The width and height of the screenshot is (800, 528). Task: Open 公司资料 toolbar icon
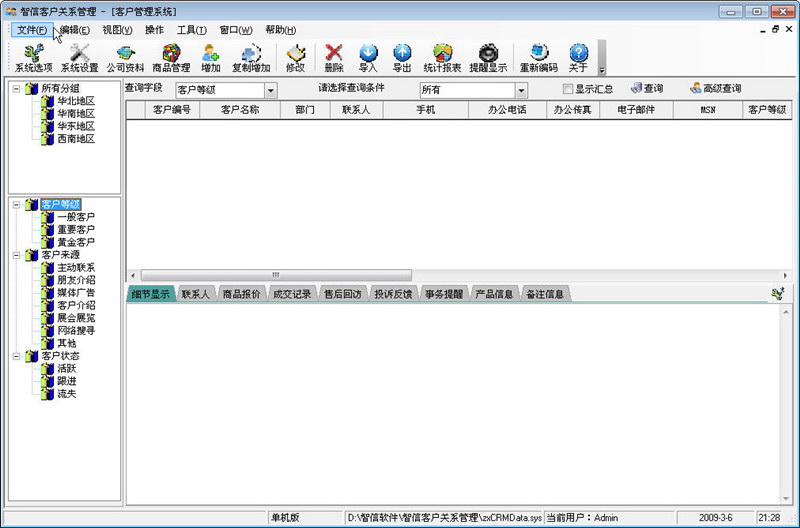[x=126, y=58]
